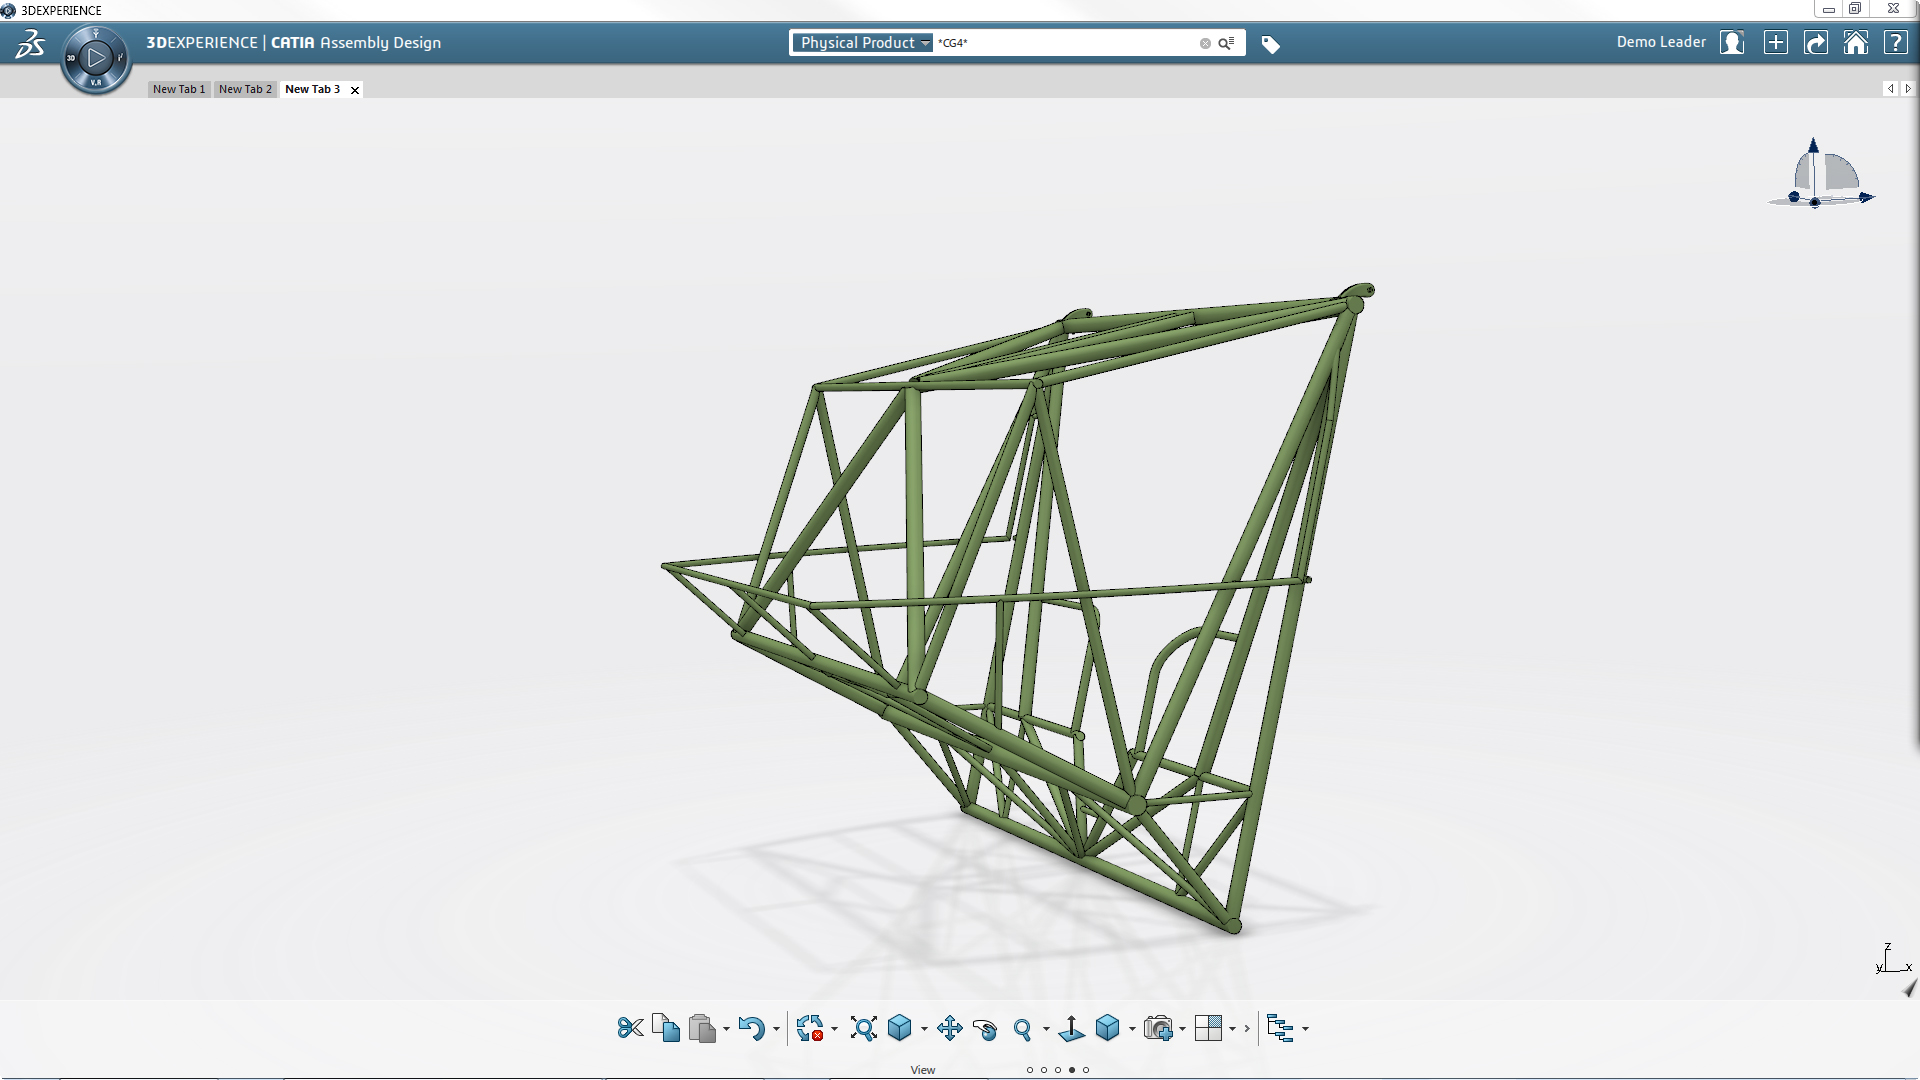
Task: Open the Physical Product search type dropdown
Action: tap(865, 43)
